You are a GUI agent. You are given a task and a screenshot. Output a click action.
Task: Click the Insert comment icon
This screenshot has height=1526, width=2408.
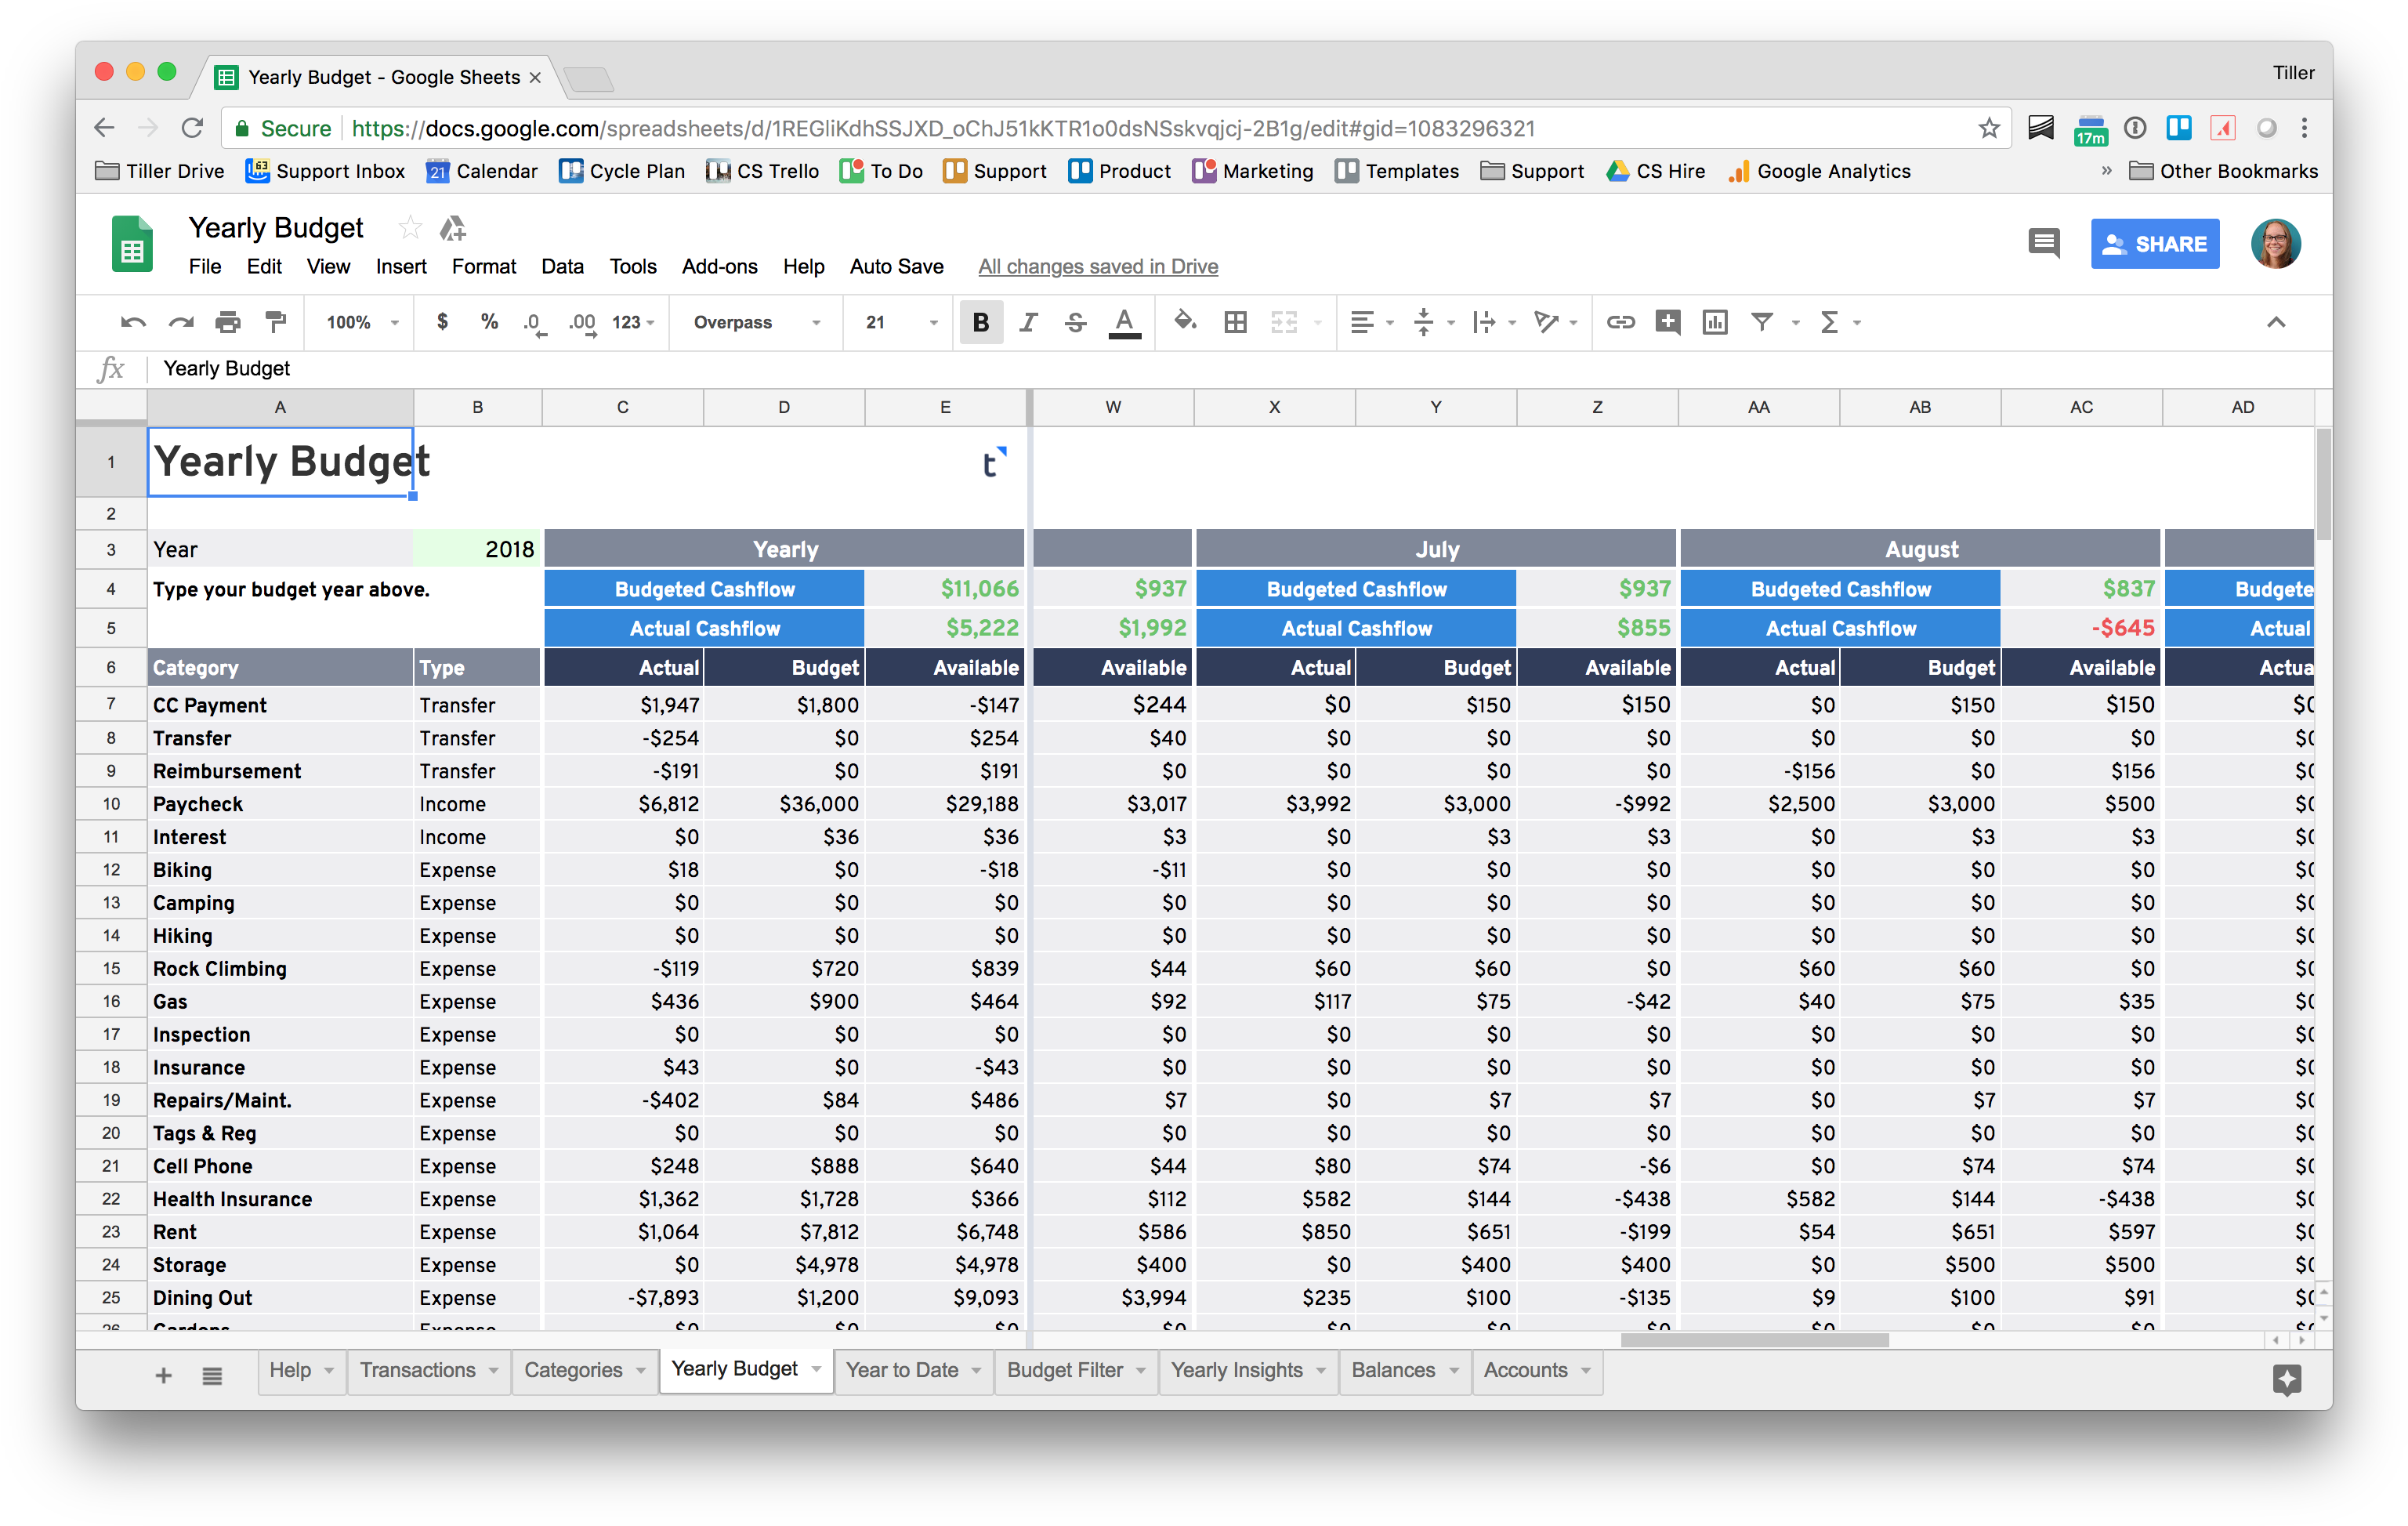coord(1668,322)
